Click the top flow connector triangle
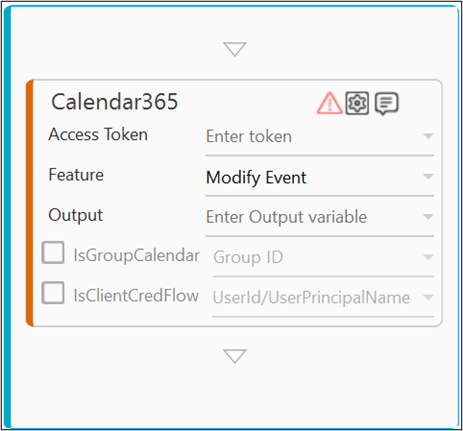 (x=235, y=49)
